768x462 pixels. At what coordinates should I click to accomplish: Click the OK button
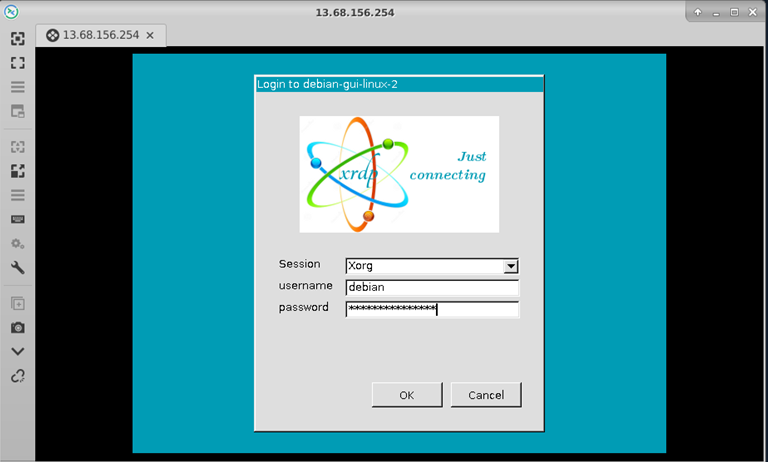[x=407, y=395]
